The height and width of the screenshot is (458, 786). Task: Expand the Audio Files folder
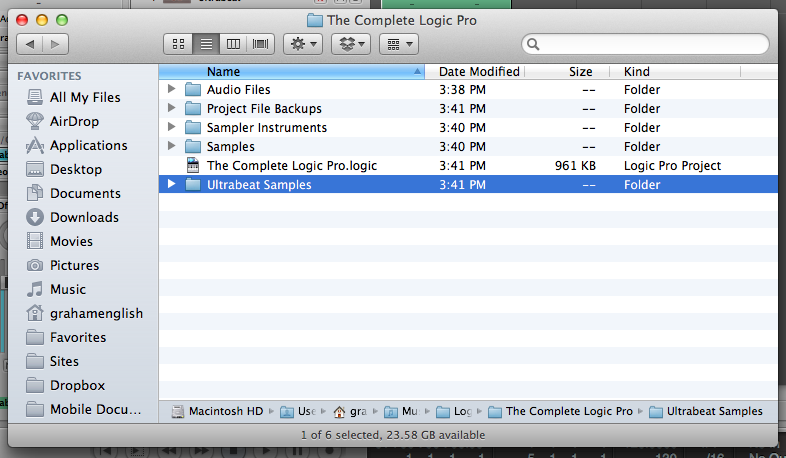172,90
